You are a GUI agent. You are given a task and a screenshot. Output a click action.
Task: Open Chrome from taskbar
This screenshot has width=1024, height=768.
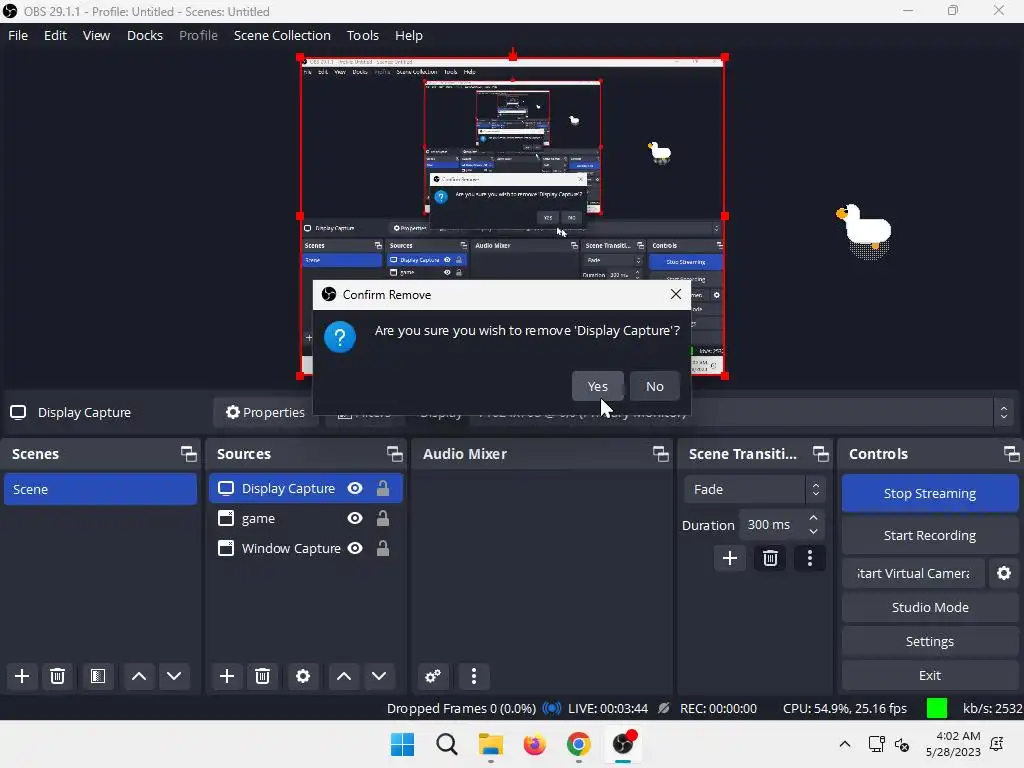[x=579, y=744]
